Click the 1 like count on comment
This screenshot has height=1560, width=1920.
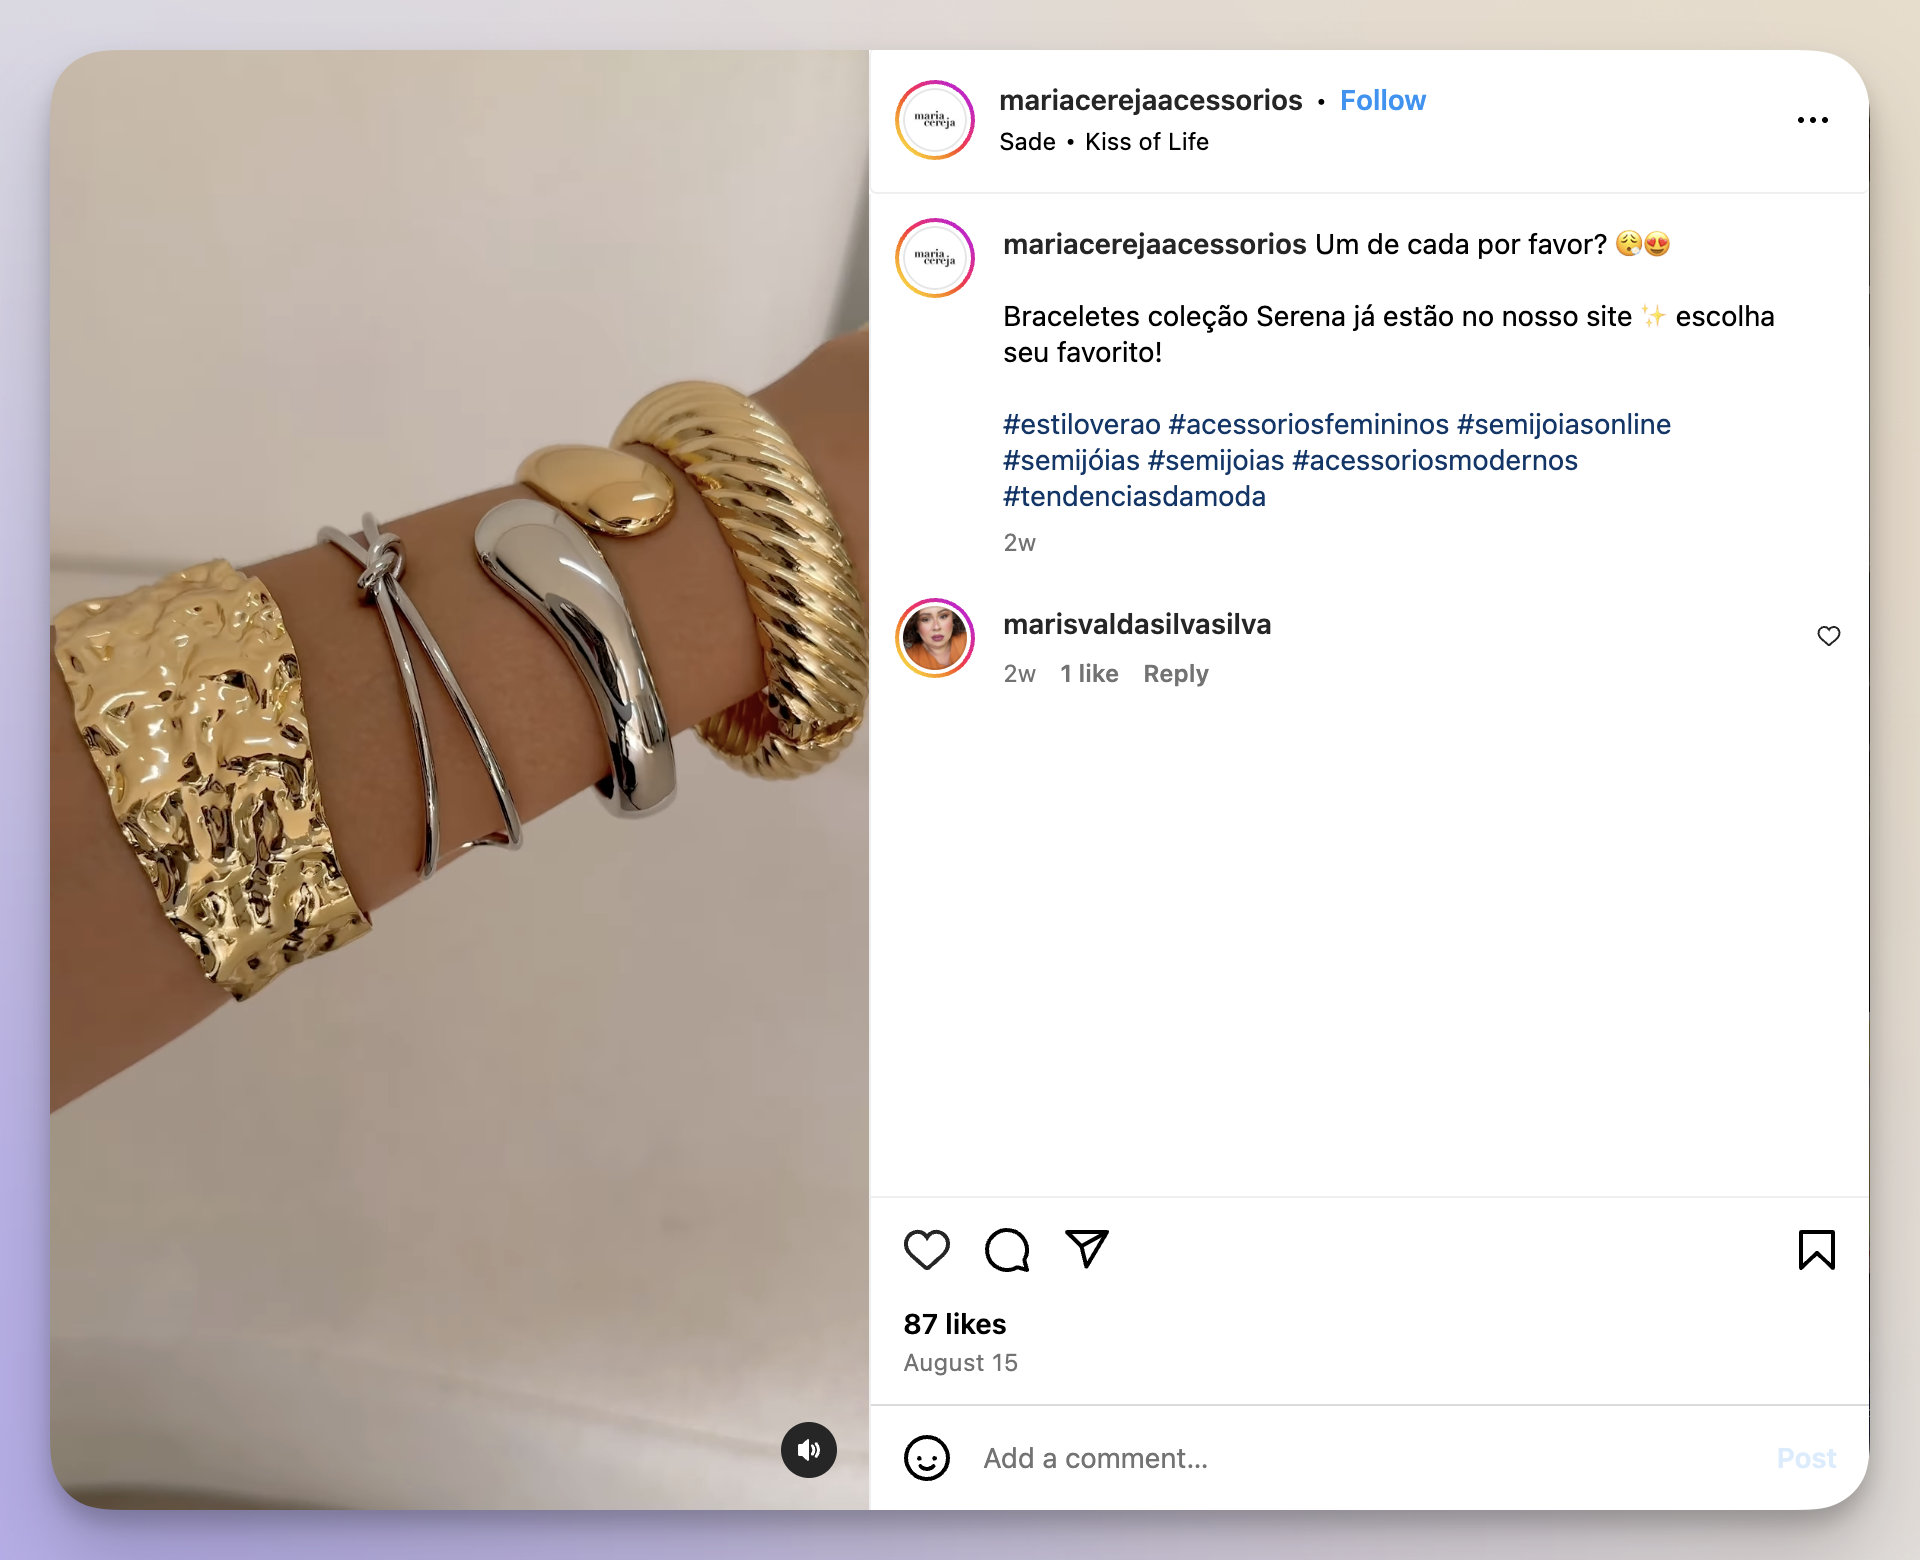1087,672
